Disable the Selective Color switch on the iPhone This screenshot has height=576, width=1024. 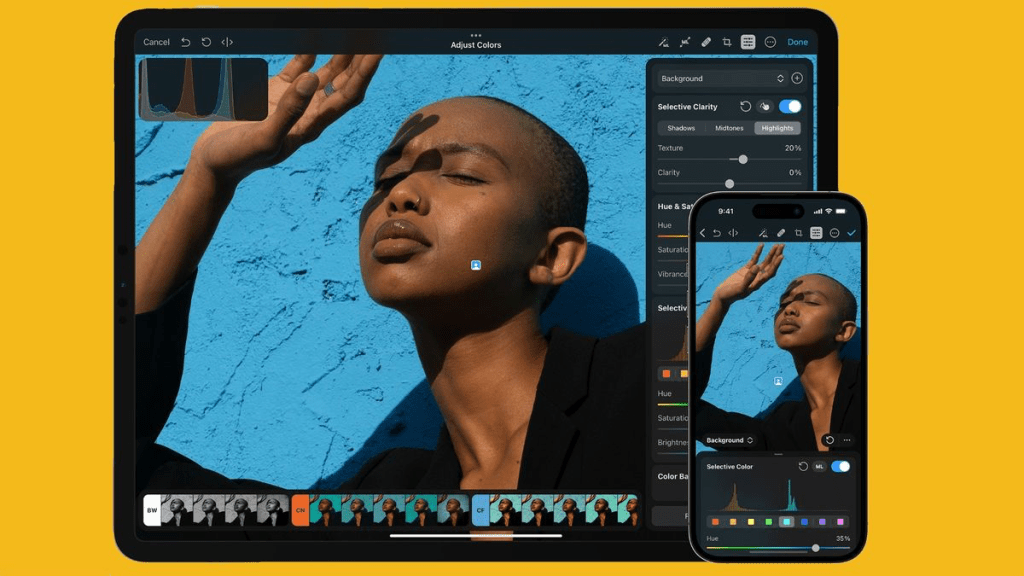click(840, 466)
